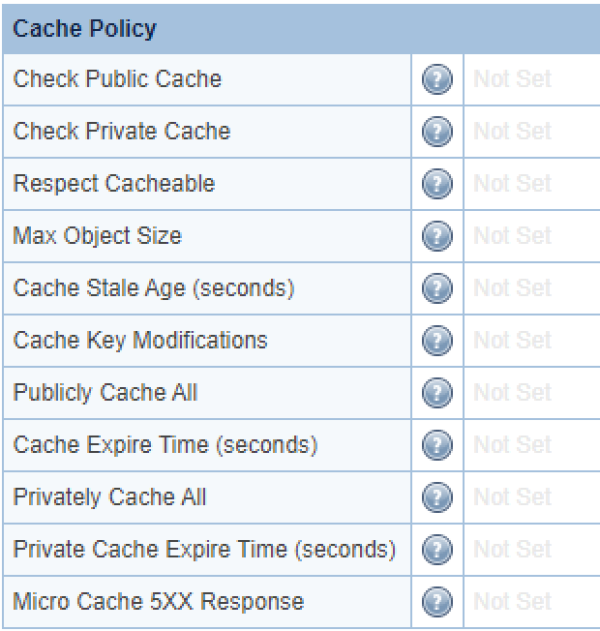600x631 pixels.
Task: Click Not Set for Privately Cache All
Action: (512, 497)
